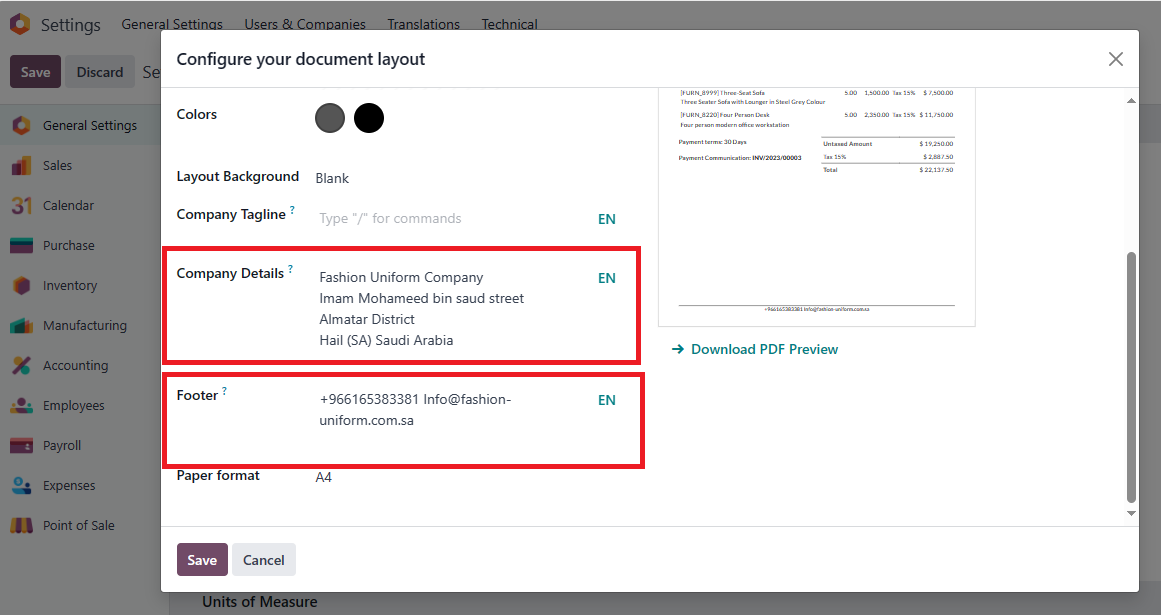Click the Company Details help question mark

tap(290, 269)
